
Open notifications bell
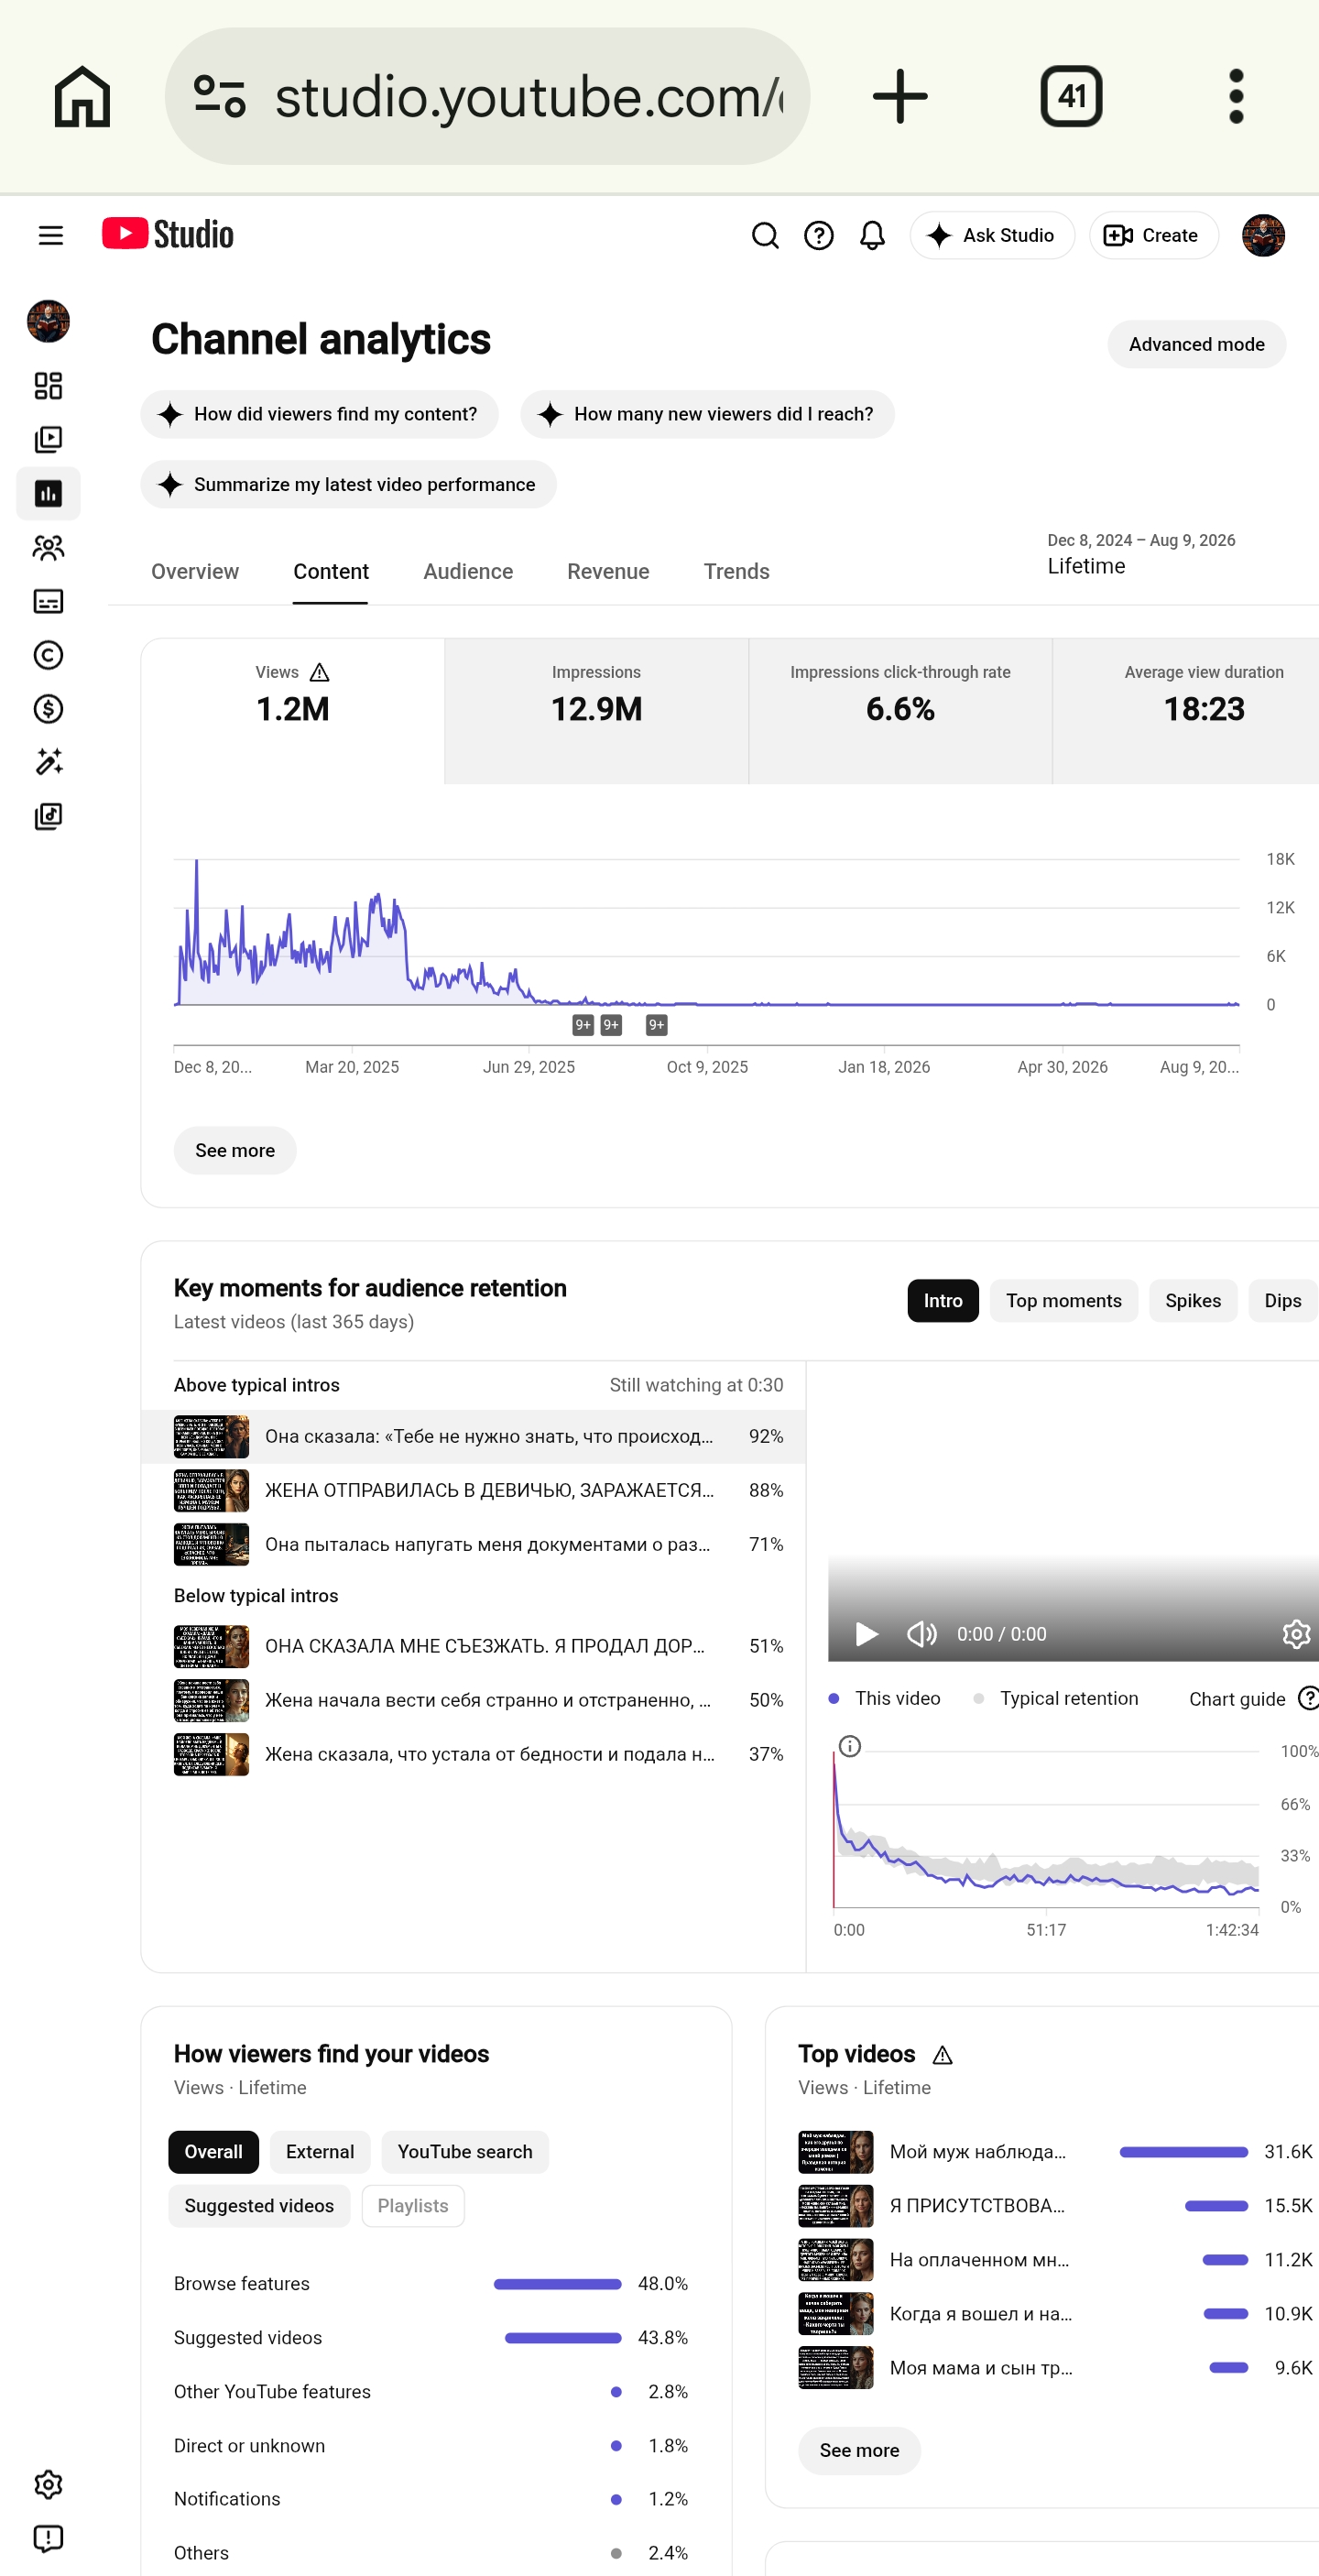pos(873,235)
